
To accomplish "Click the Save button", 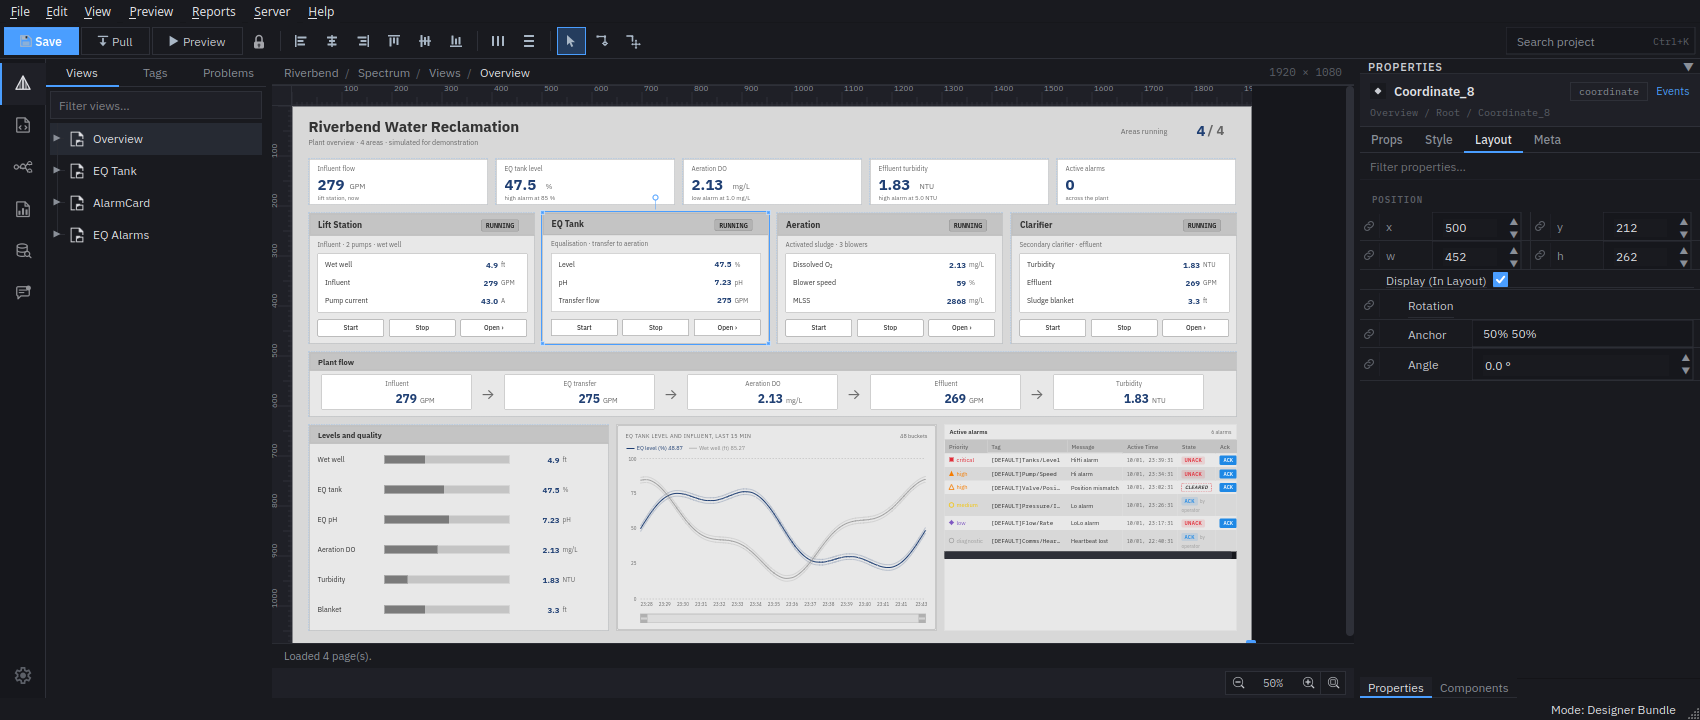I will pos(40,41).
